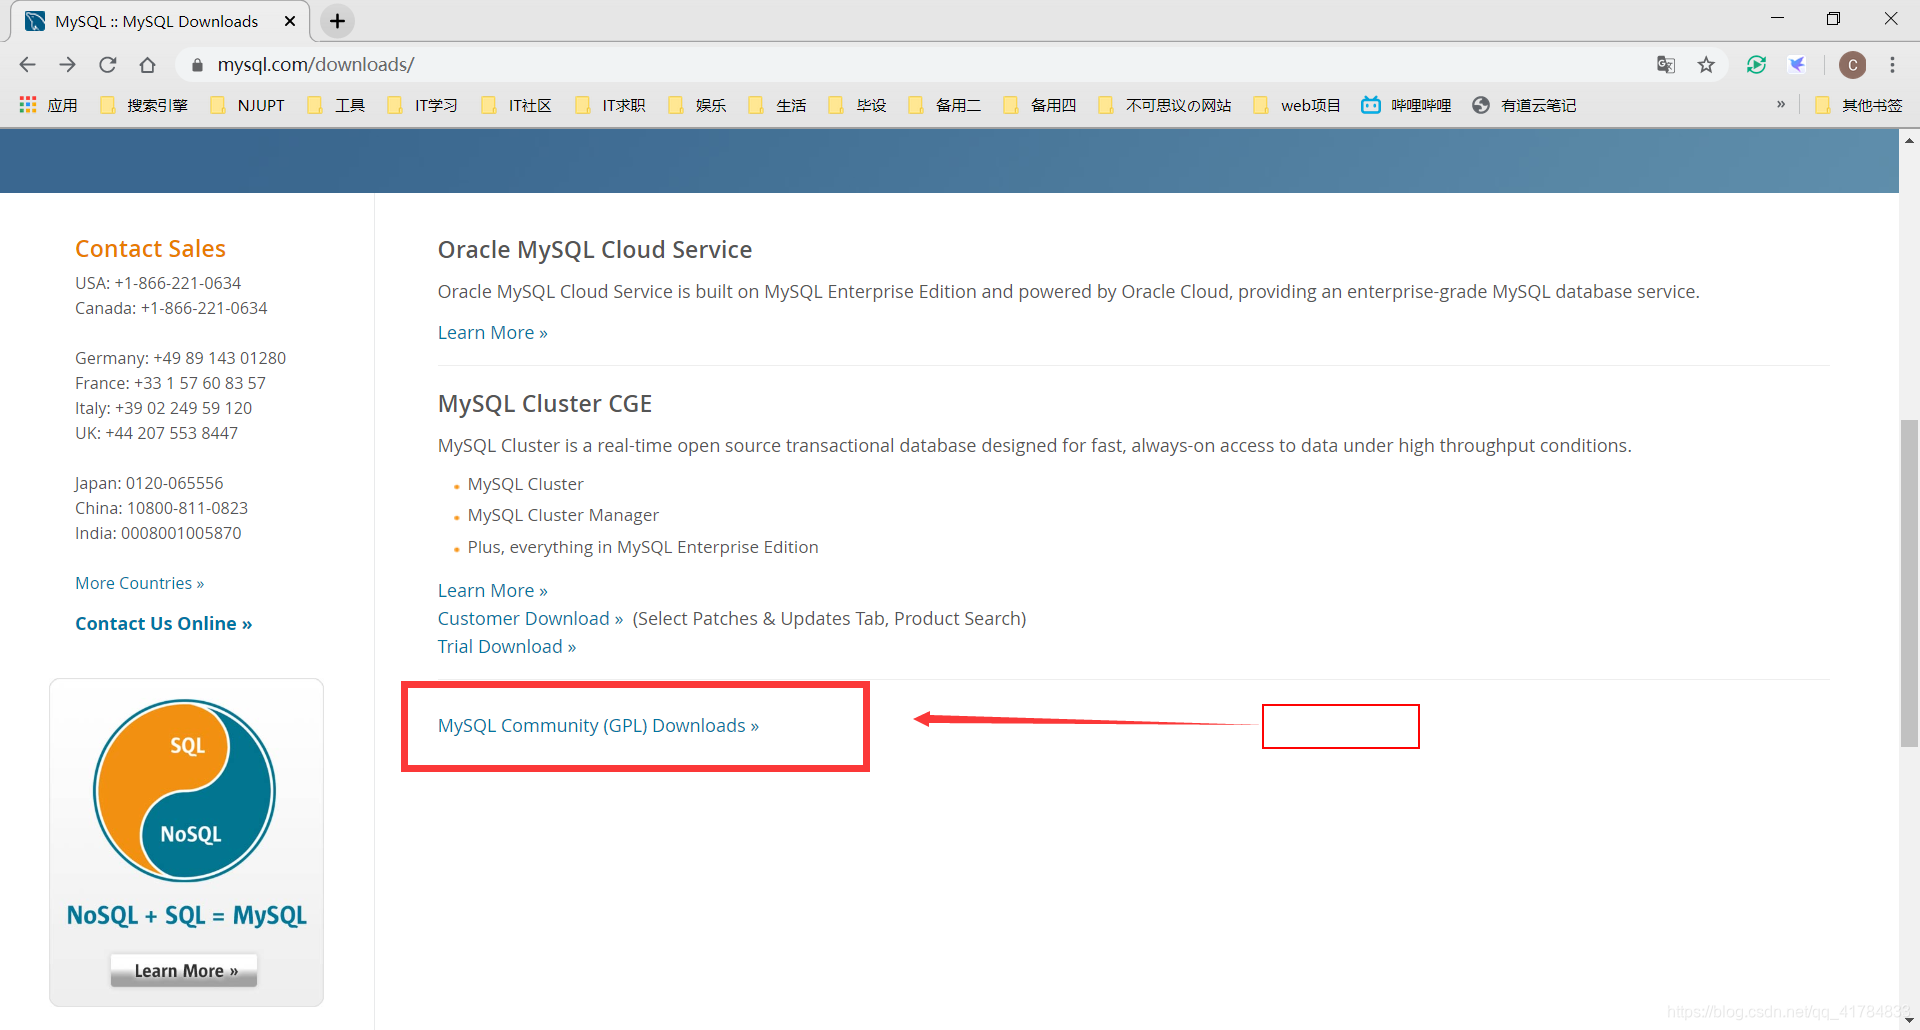Open the web项目 bookmark folder

coord(1297,105)
